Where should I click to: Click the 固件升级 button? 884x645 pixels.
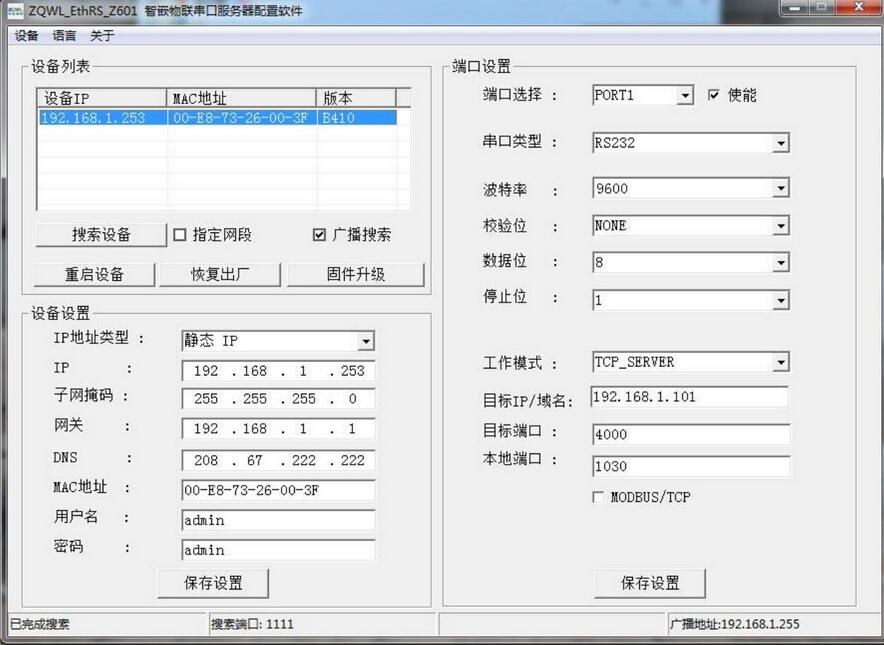point(356,275)
